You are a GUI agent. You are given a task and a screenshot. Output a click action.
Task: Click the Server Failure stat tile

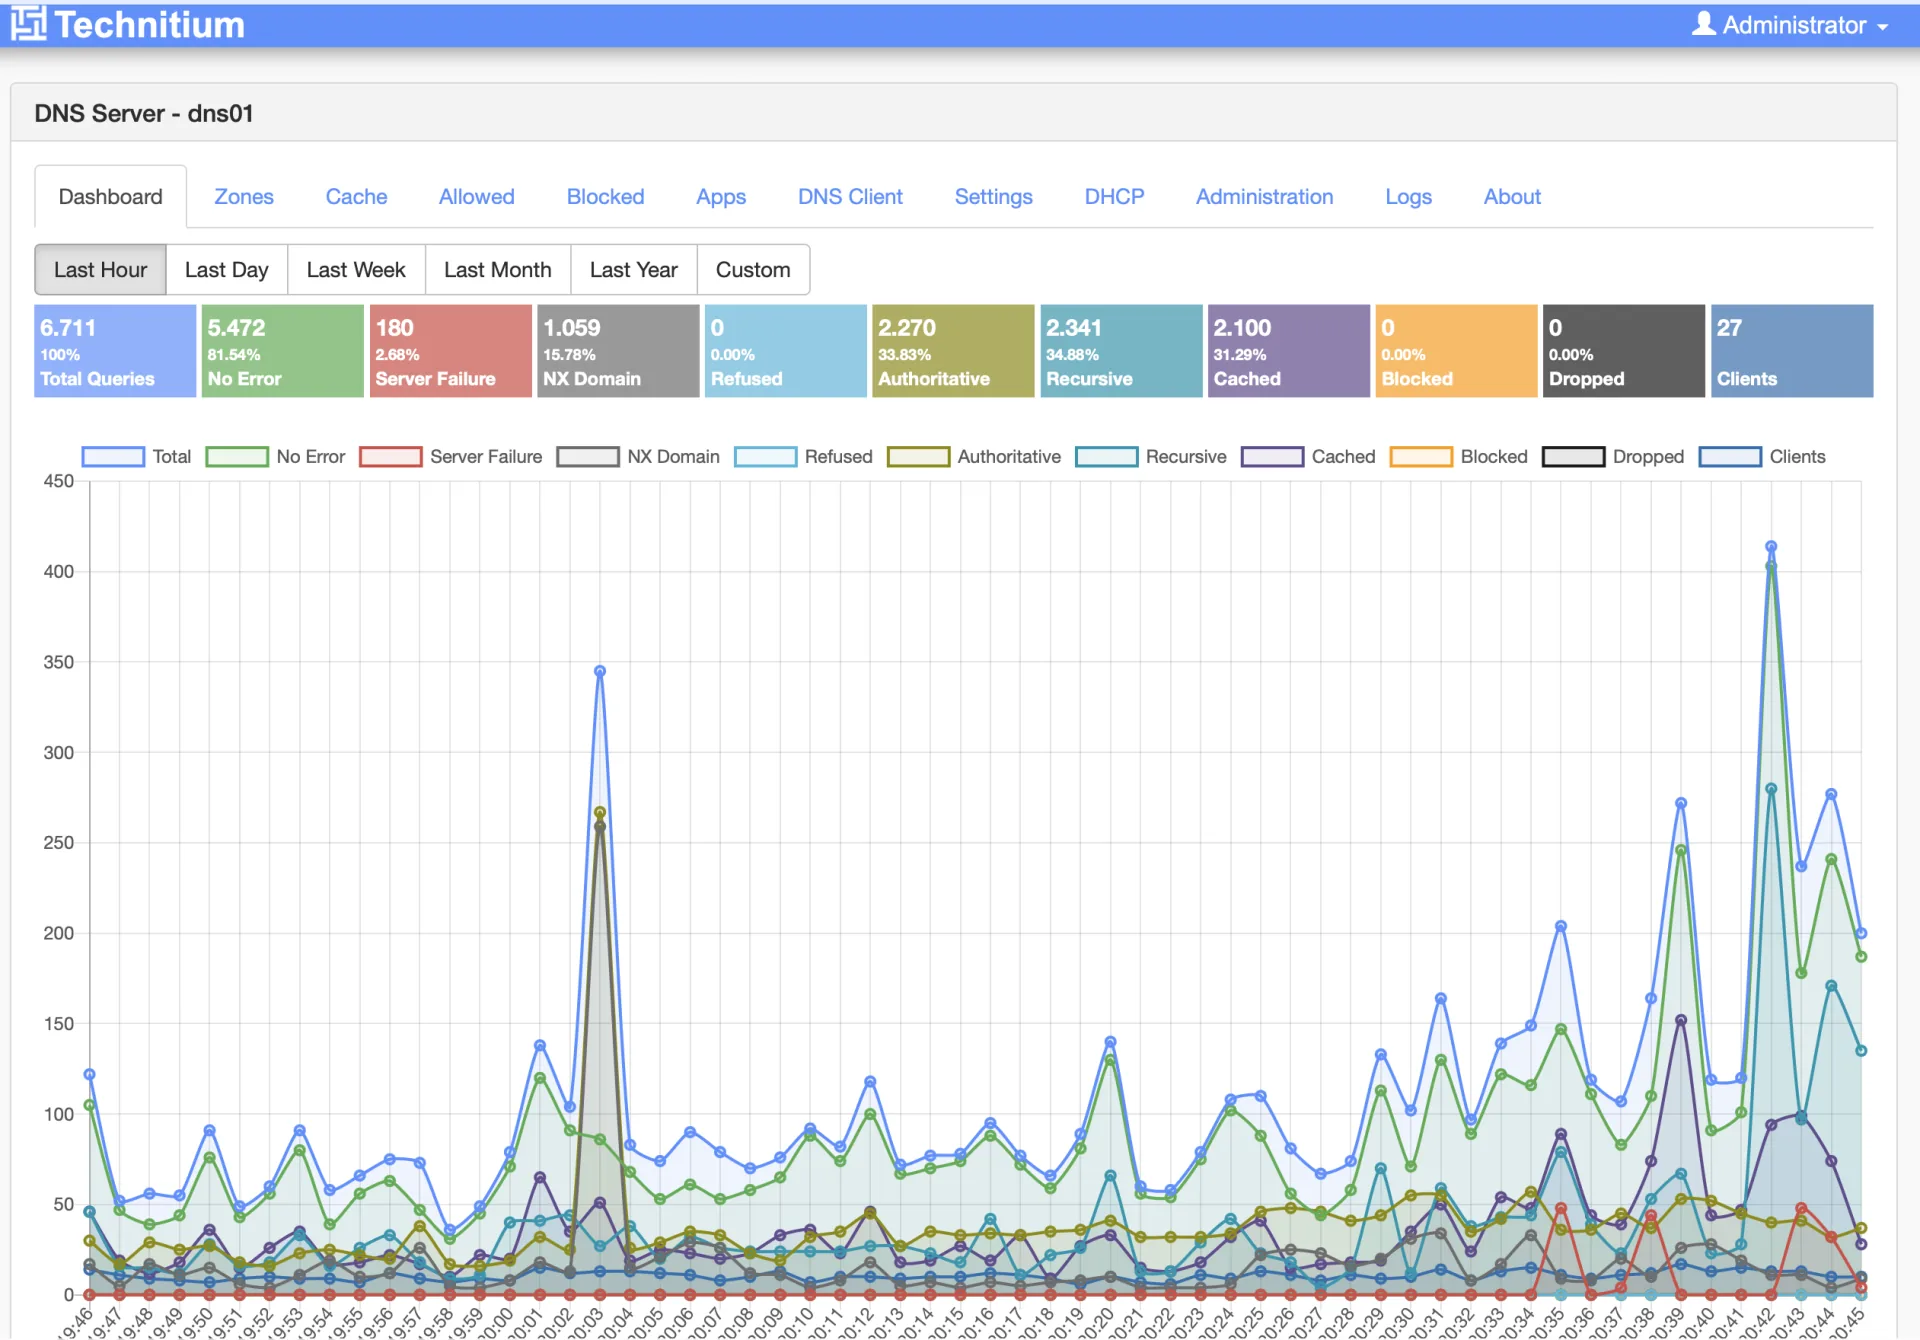click(x=450, y=351)
